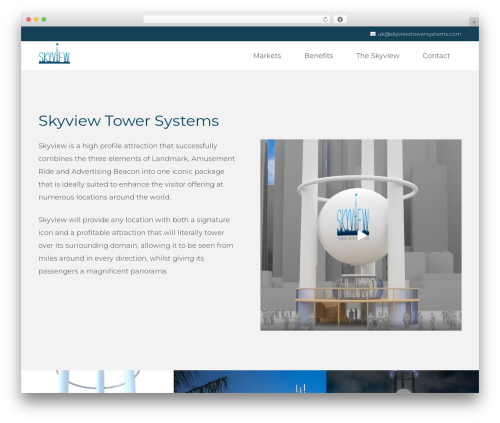Click the browser download icon button
This screenshot has height=423, width=500.
point(340,19)
